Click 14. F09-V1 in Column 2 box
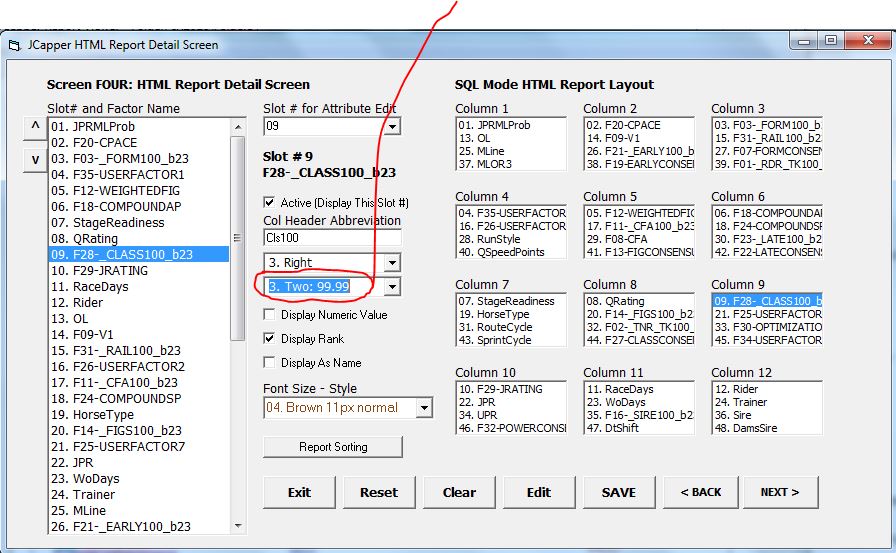896x553 pixels. tap(639, 138)
